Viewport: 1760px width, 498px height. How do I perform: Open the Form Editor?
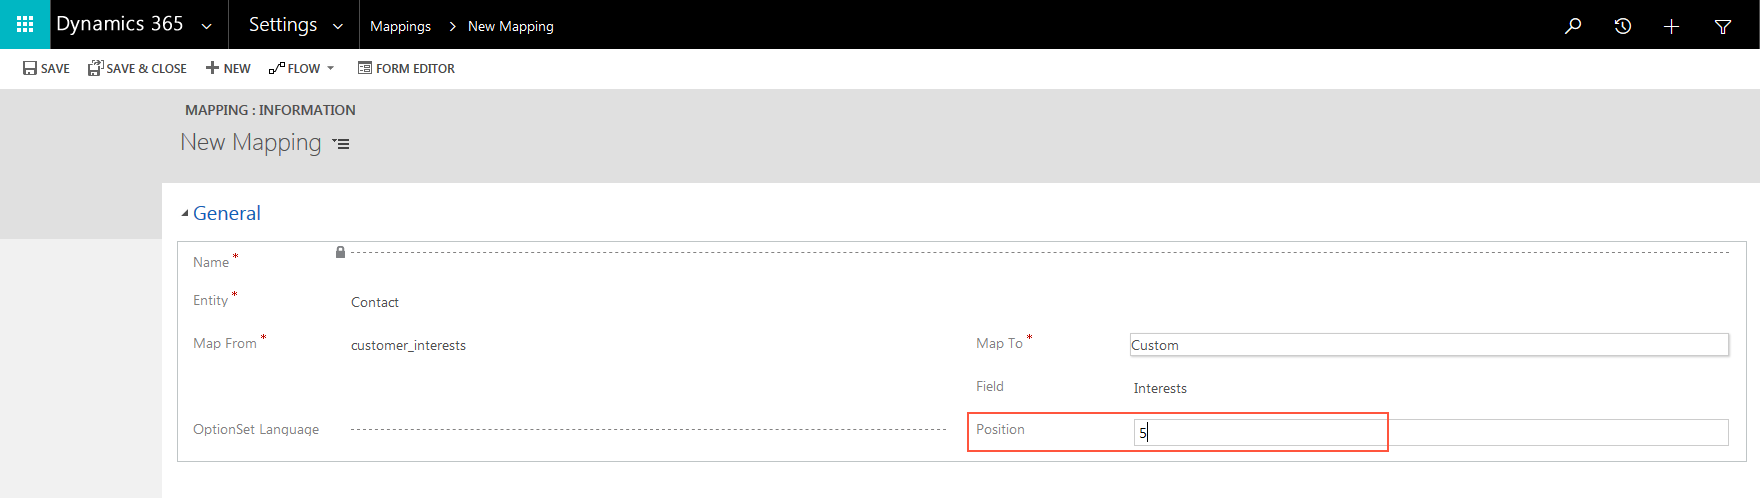406,68
